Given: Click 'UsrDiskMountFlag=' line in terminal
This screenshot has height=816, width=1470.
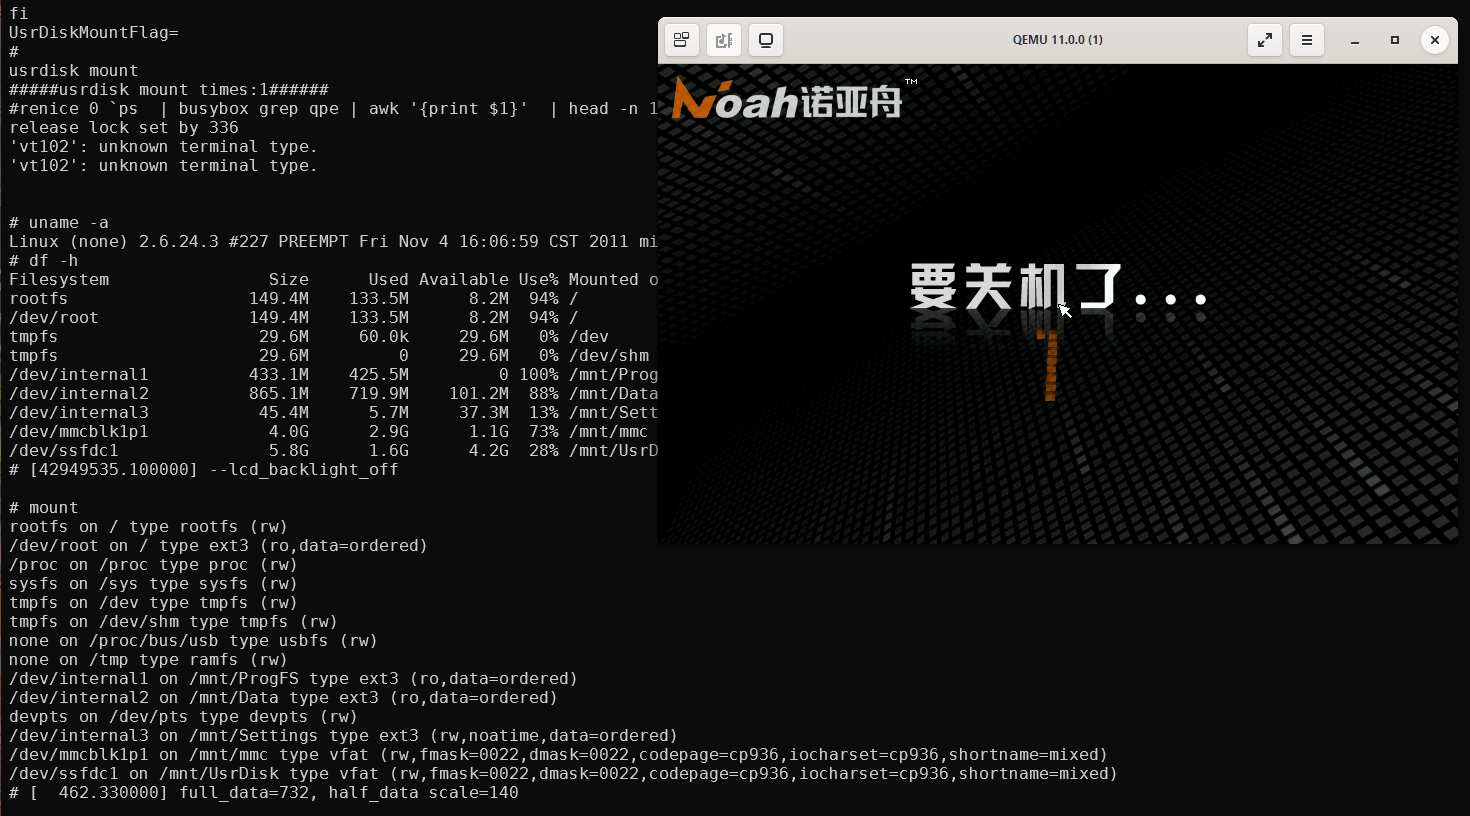Looking at the screenshot, I should click(94, 33).
